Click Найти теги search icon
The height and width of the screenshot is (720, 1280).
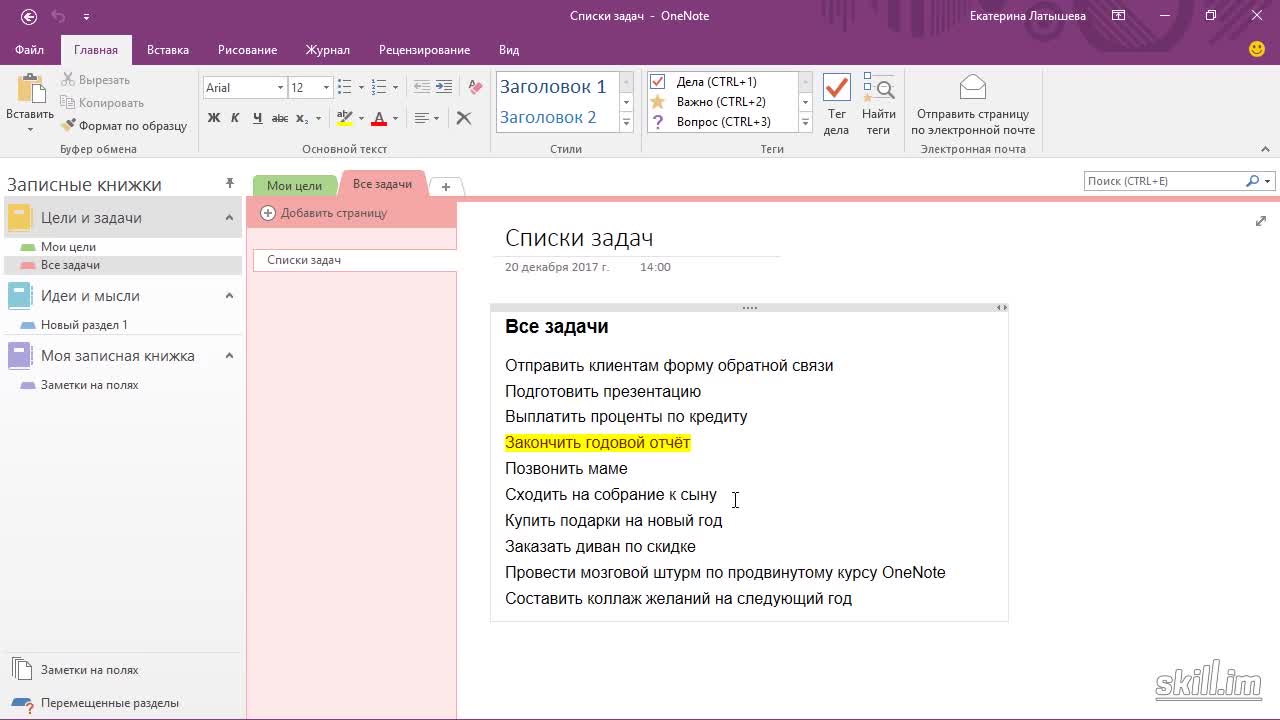878,104
